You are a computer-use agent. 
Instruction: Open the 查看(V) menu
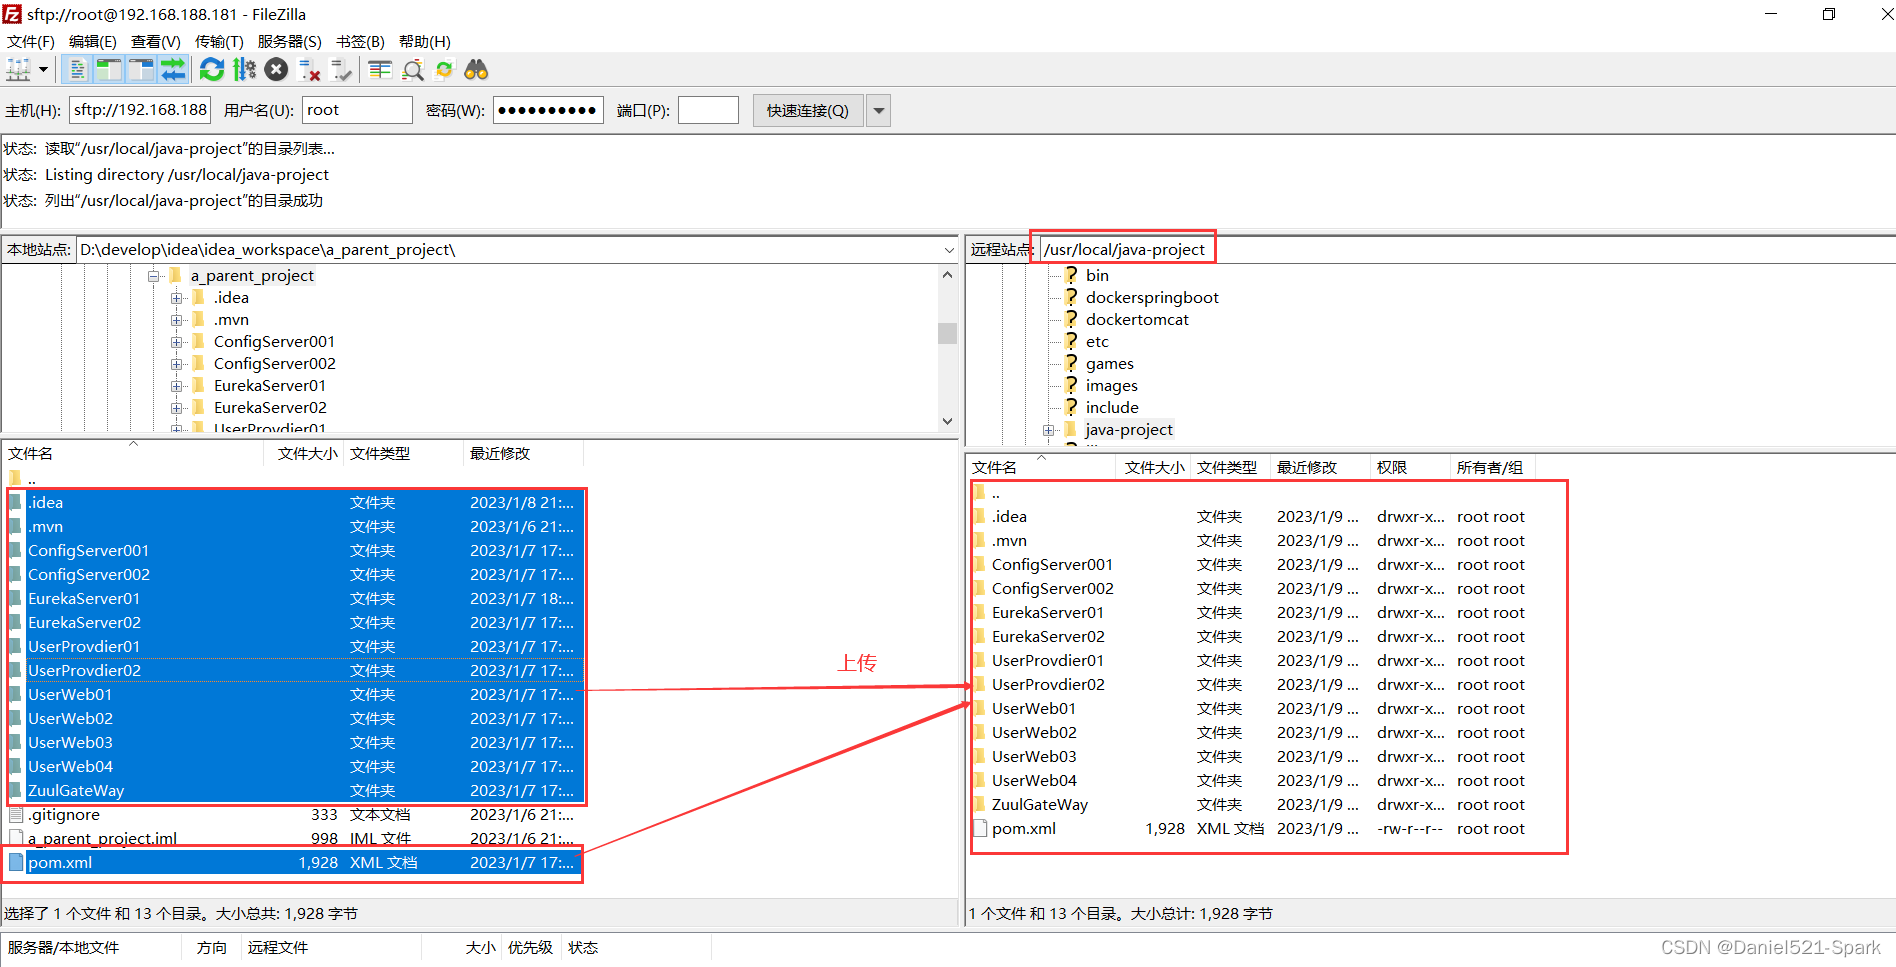point(156,42)
